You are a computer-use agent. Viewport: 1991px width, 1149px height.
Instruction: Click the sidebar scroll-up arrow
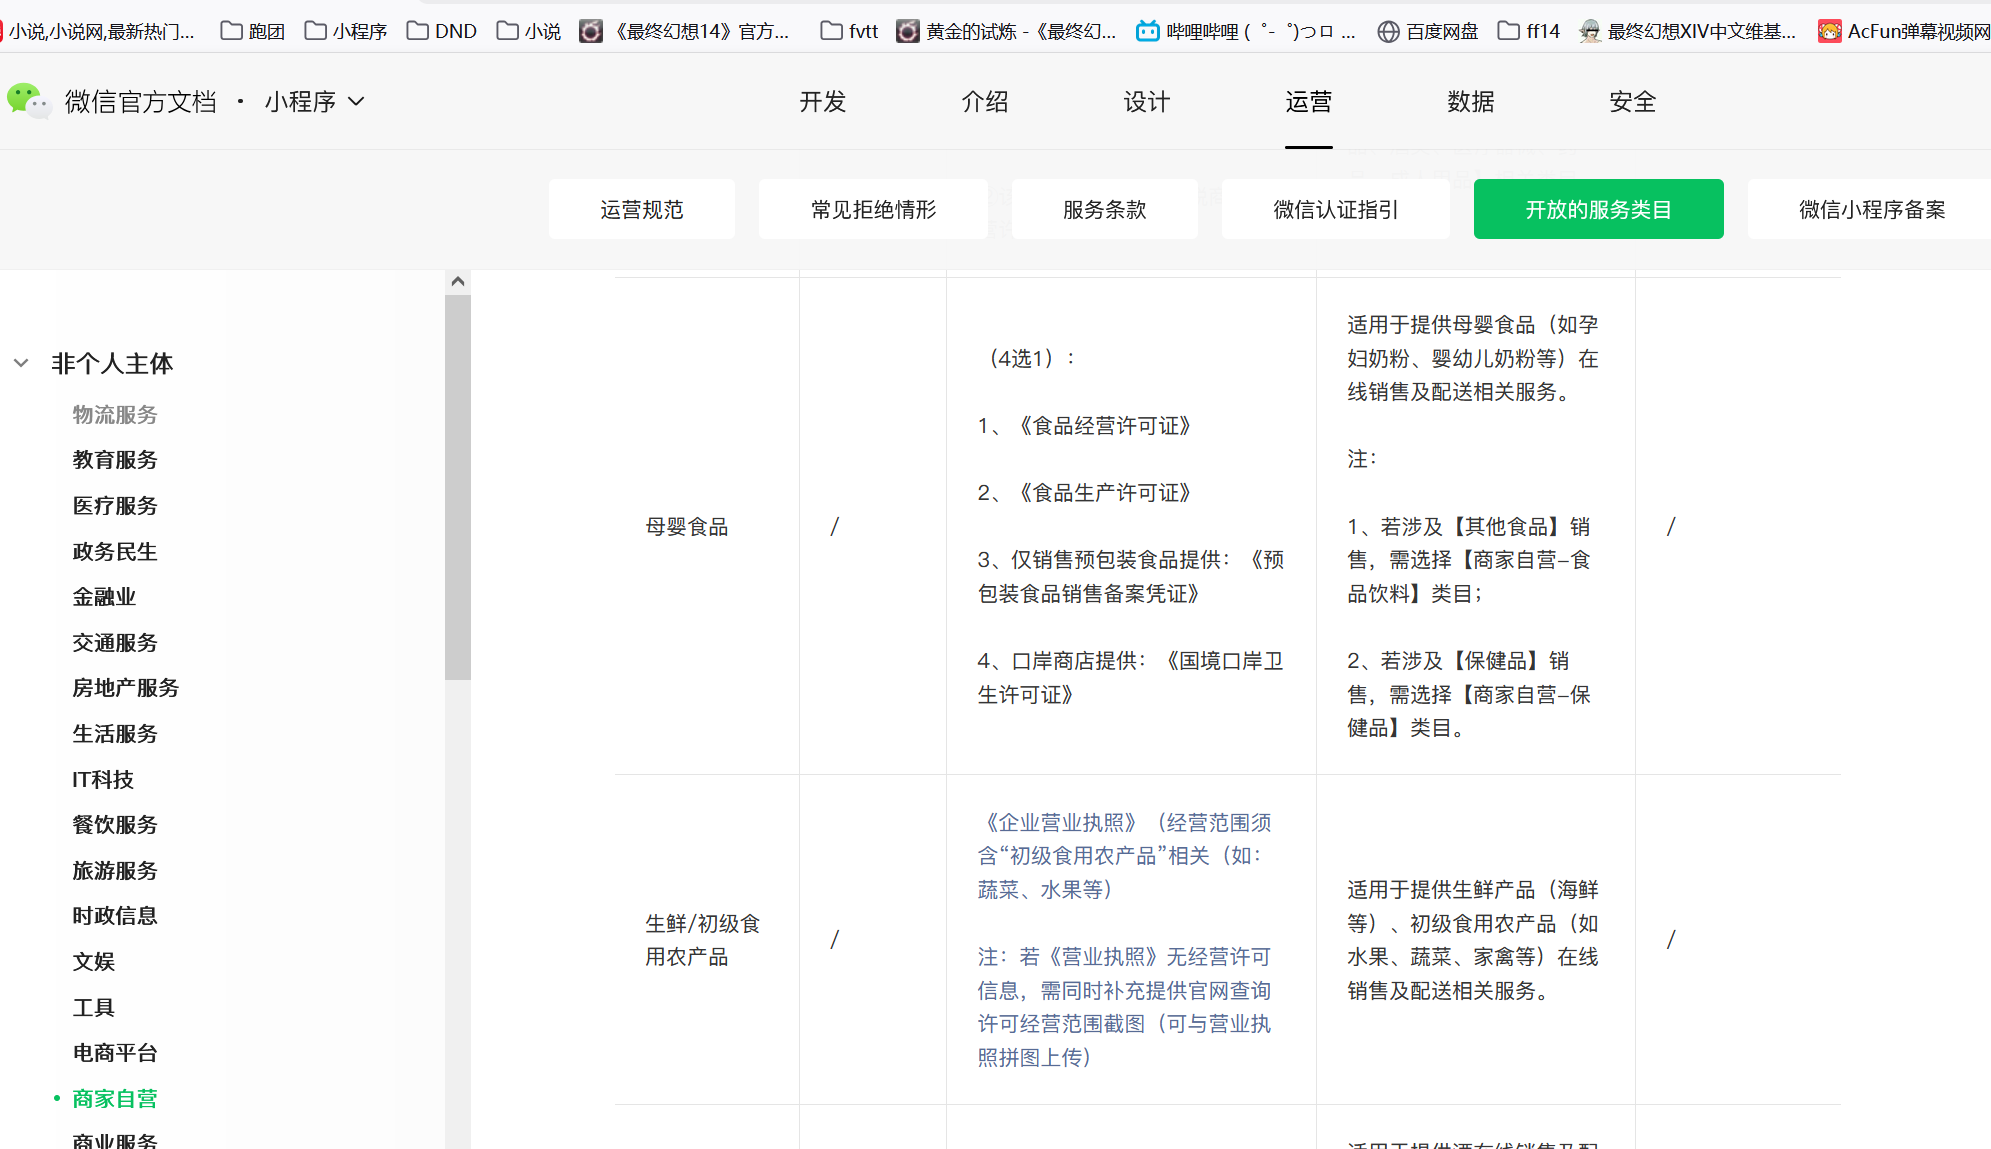click(x=458, y=281)
